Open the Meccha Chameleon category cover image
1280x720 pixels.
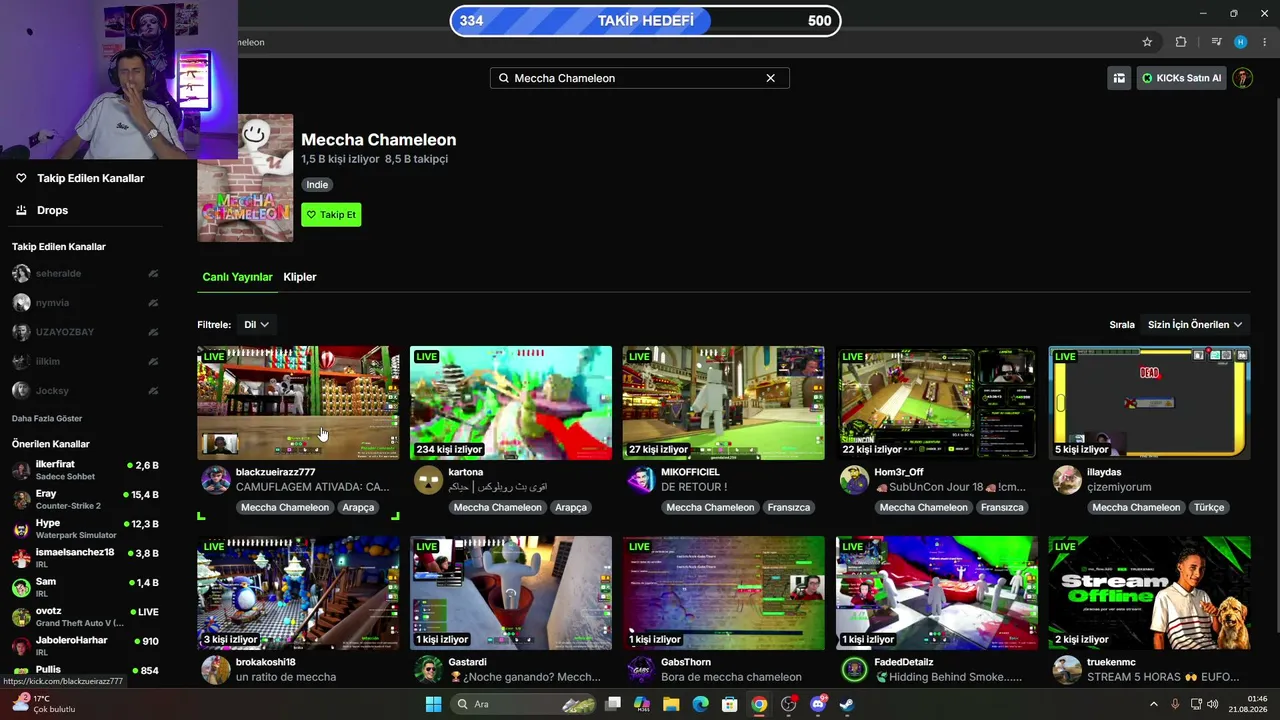(x=245, y=177)
